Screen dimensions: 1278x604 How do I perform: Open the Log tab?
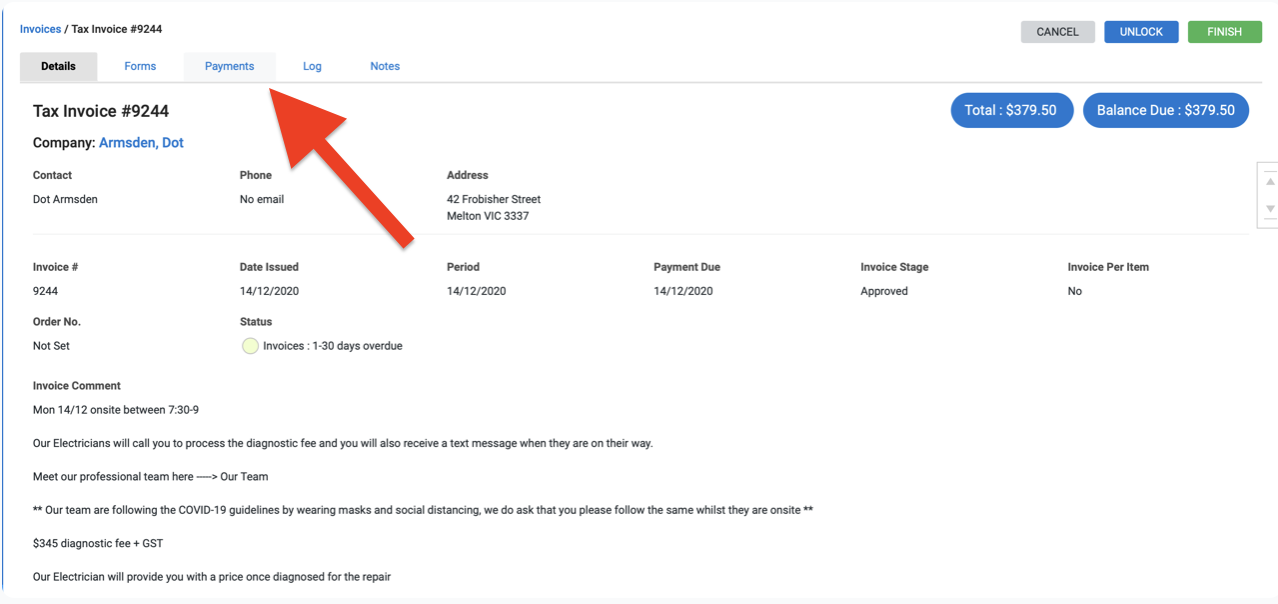tap(312, 67)
